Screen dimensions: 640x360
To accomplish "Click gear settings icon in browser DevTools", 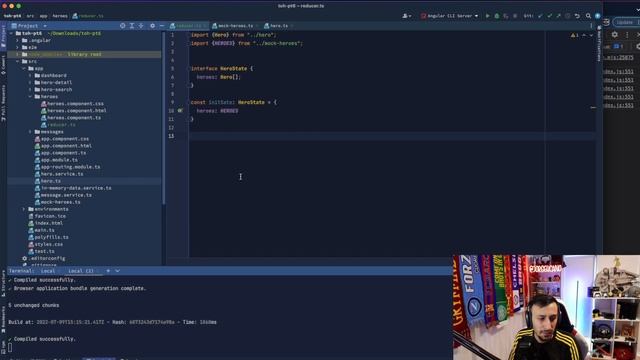I will tap(615, 35).
